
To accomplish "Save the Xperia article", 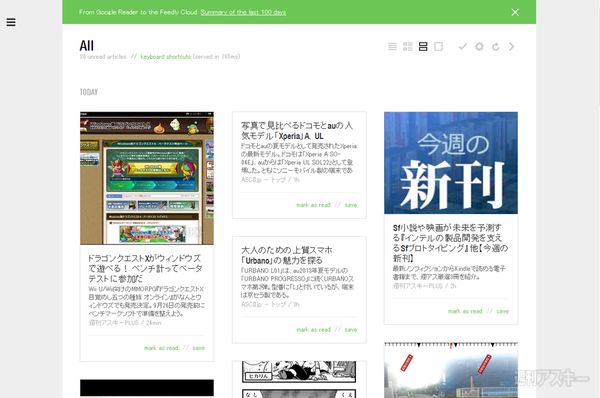I will [x=351, y=205].
